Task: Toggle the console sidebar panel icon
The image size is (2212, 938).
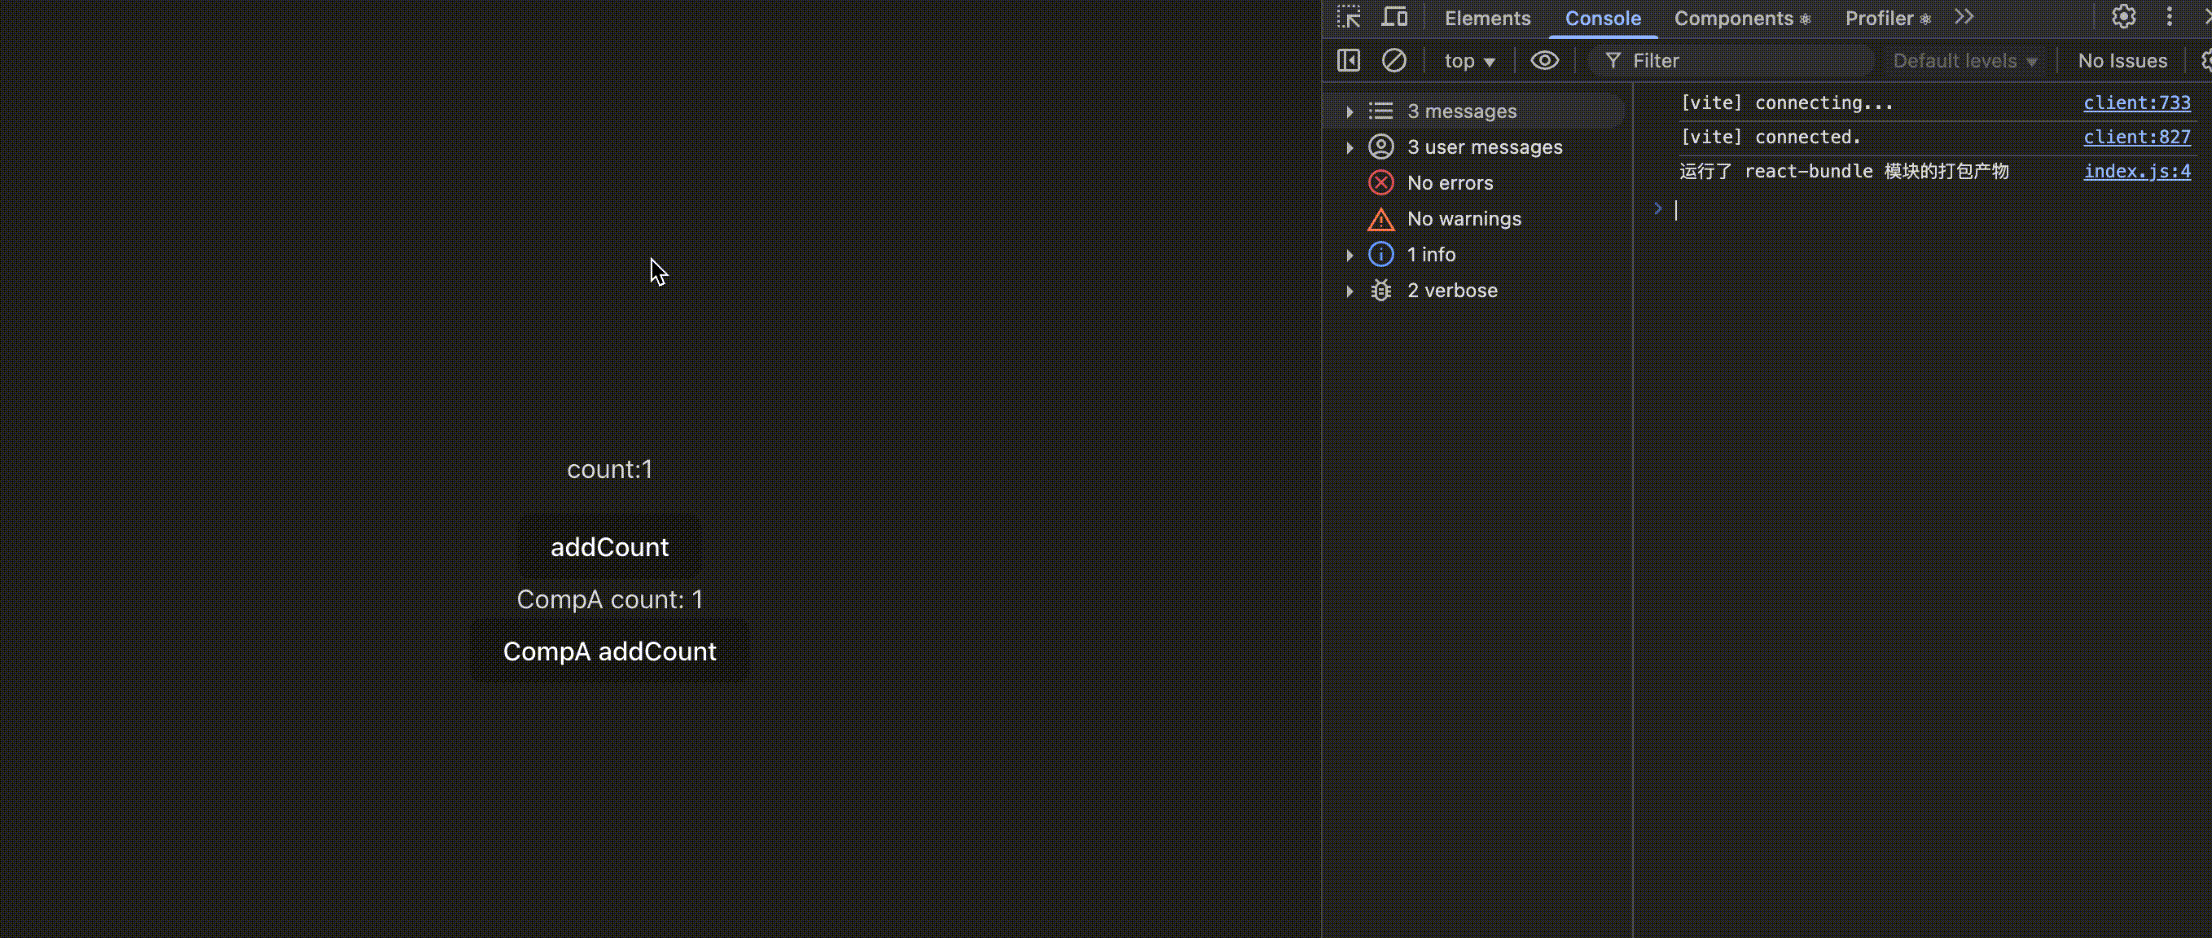Action: coord(1348,61)
